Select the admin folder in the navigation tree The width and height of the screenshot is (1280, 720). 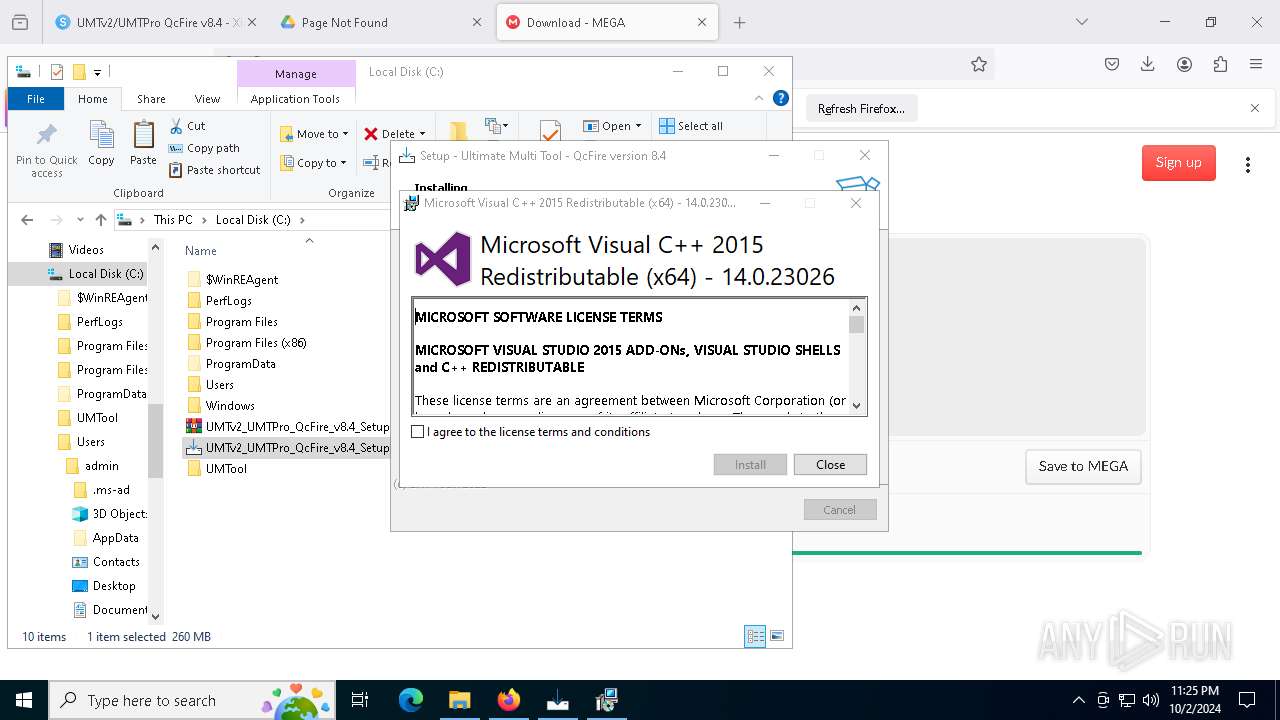(101, 466)
